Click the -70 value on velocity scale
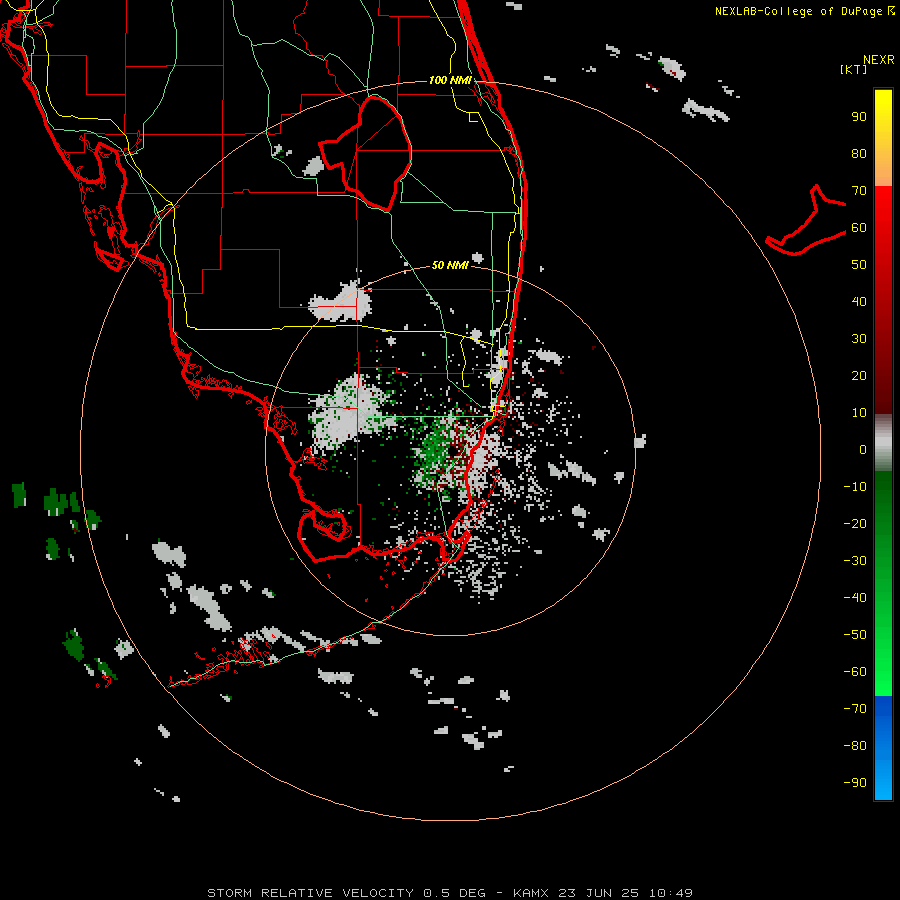The image size is (900, 900). point(855,709)
